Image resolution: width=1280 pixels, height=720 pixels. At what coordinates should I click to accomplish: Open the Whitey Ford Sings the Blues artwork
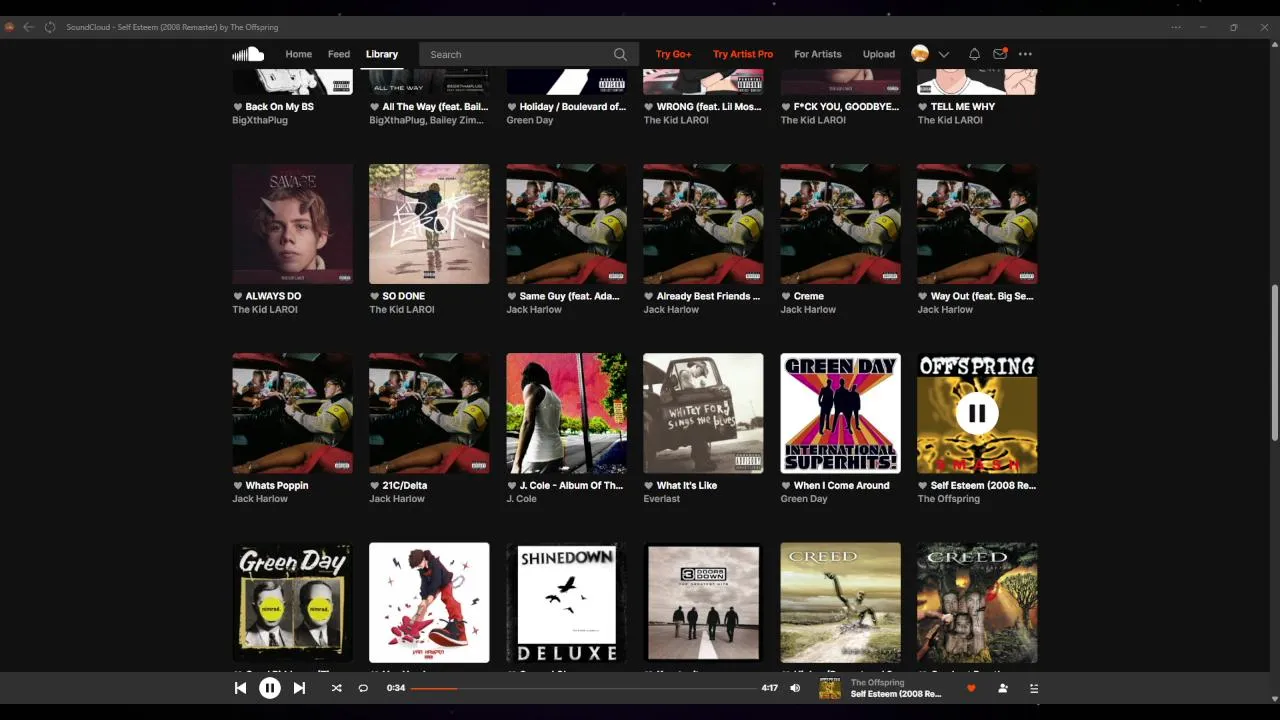(x=703, y=413)
